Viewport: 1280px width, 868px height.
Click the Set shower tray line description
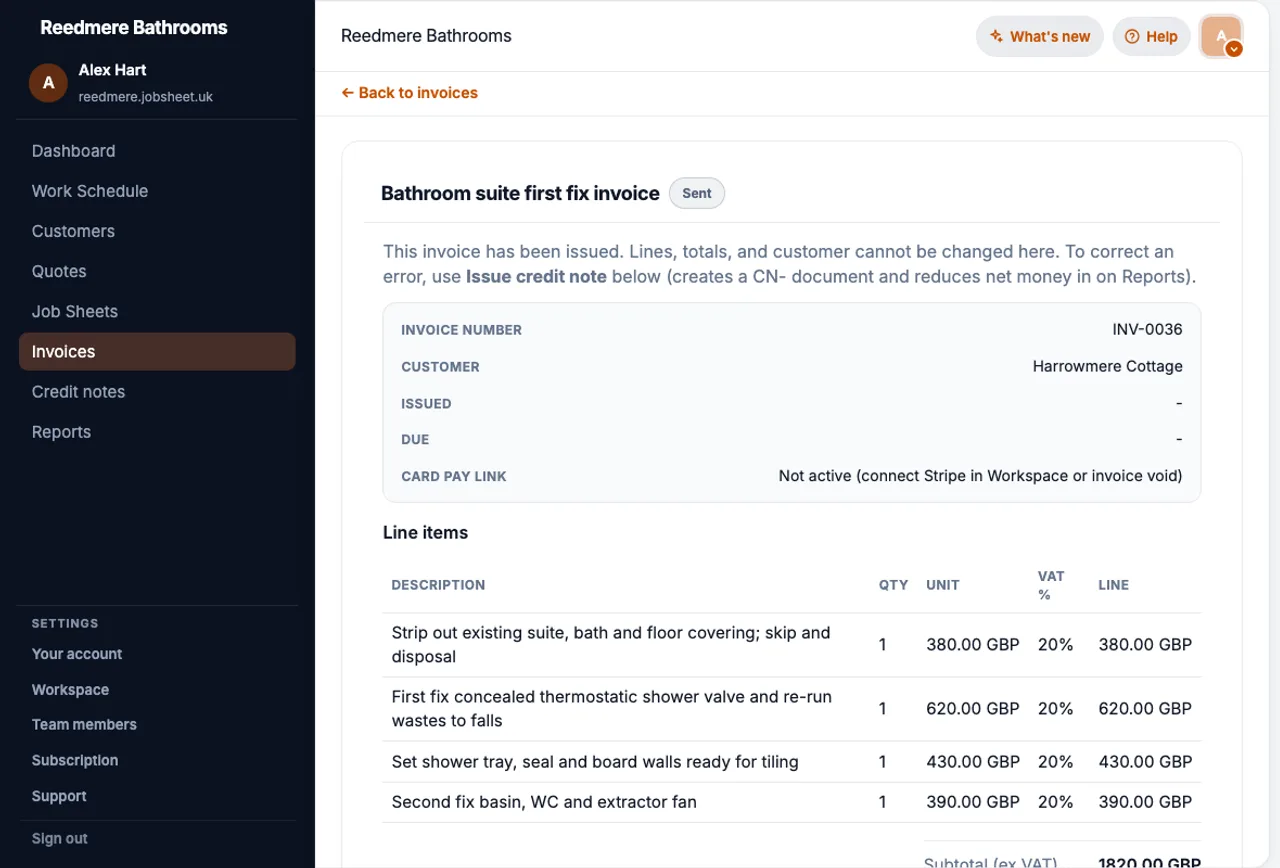tap(595, 762)
